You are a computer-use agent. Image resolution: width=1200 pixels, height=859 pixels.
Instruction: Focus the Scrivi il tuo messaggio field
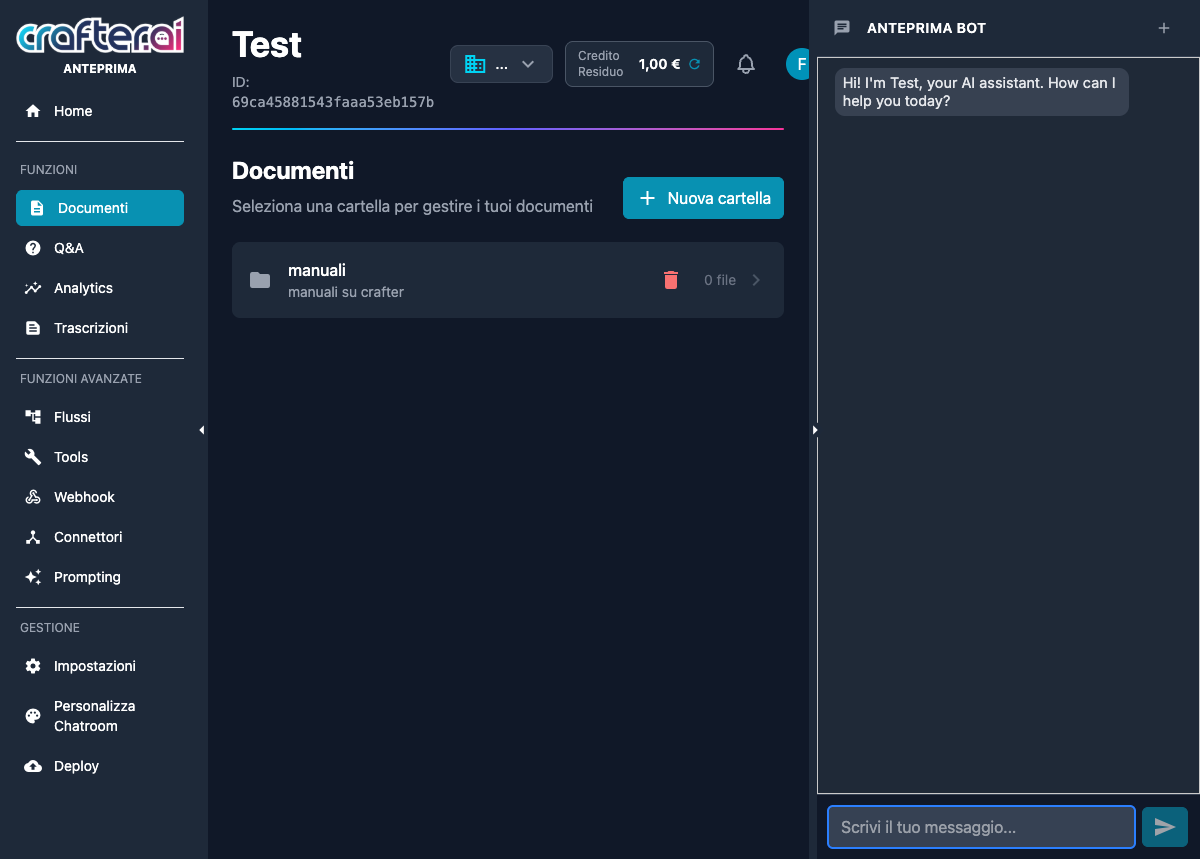pyautogui.click(x=981, y=827)
